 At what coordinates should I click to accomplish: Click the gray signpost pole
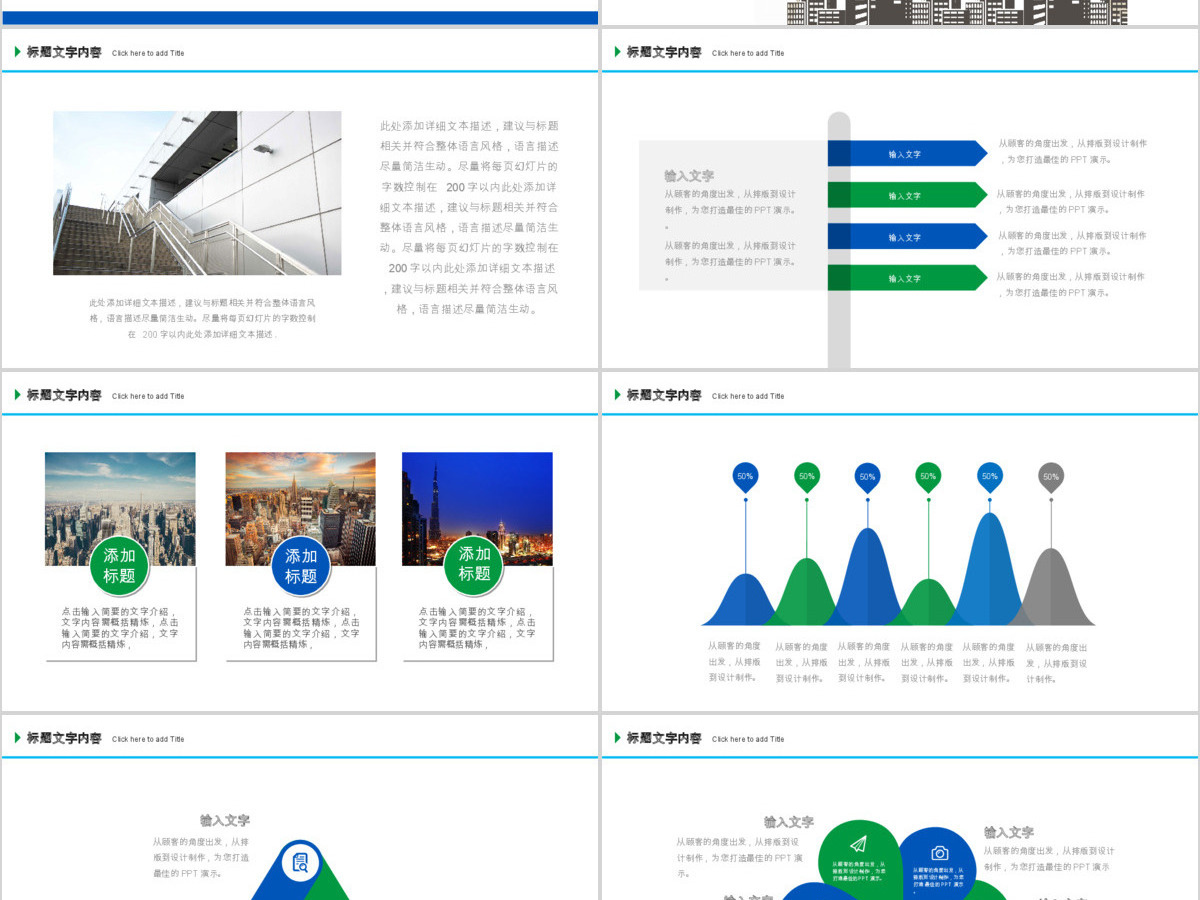pos(839,240)
